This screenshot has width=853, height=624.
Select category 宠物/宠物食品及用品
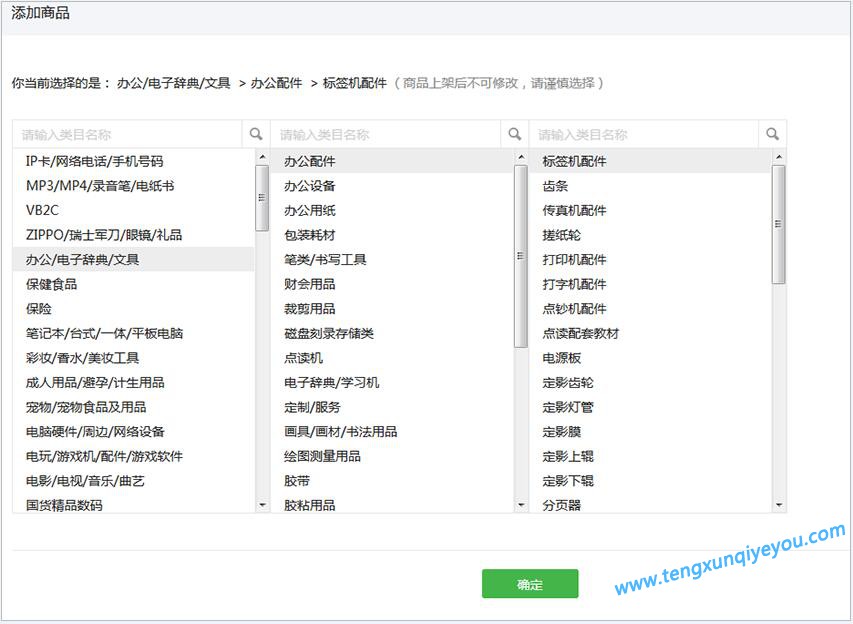click(134, 406)
